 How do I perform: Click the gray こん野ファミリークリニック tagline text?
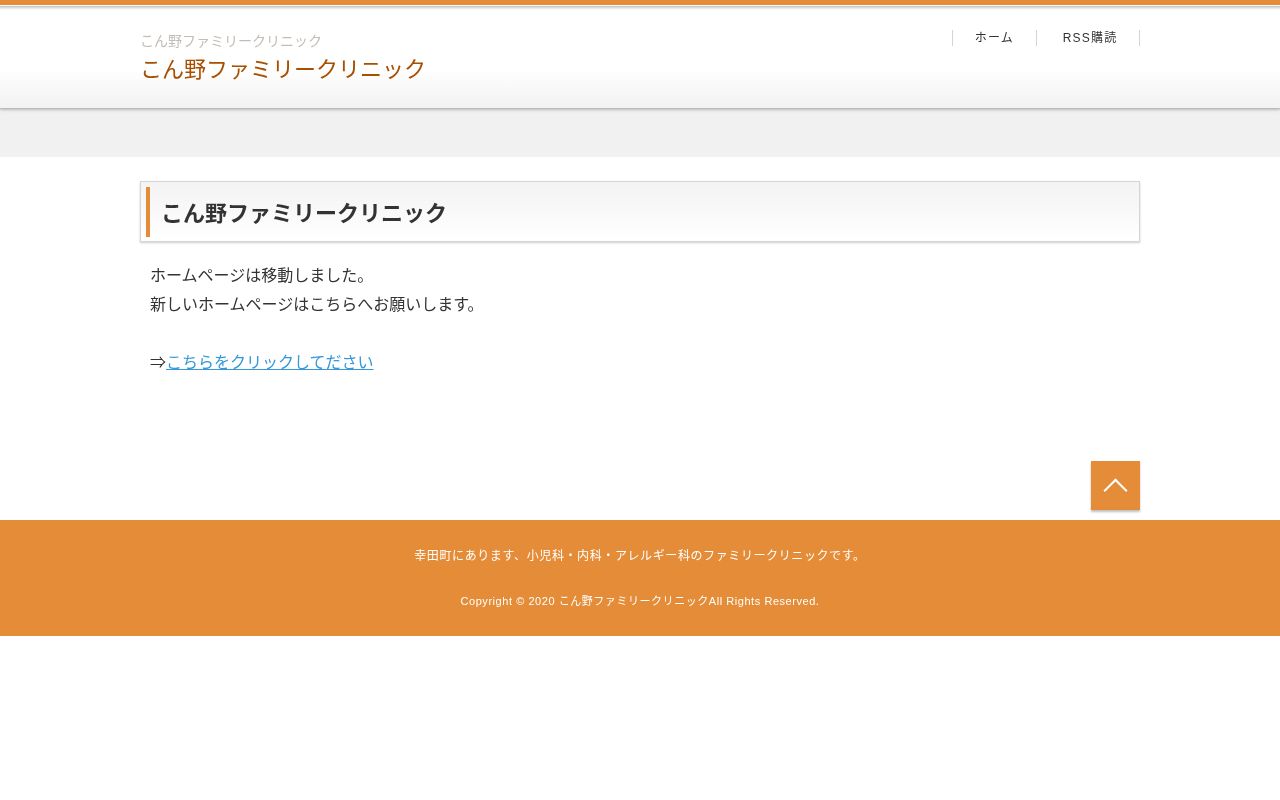[x=231, y=41]
